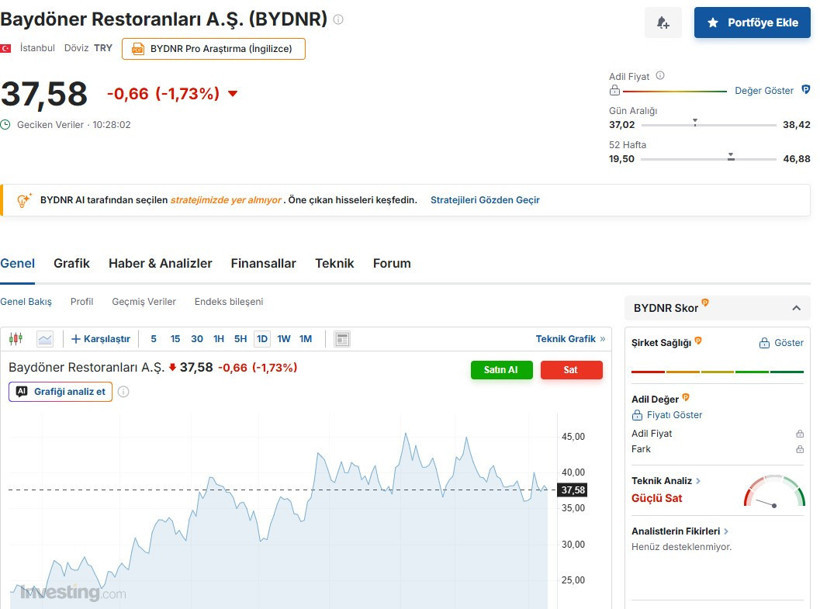
Task: Click Grafiği analiz et AI button
Action: 61,392
